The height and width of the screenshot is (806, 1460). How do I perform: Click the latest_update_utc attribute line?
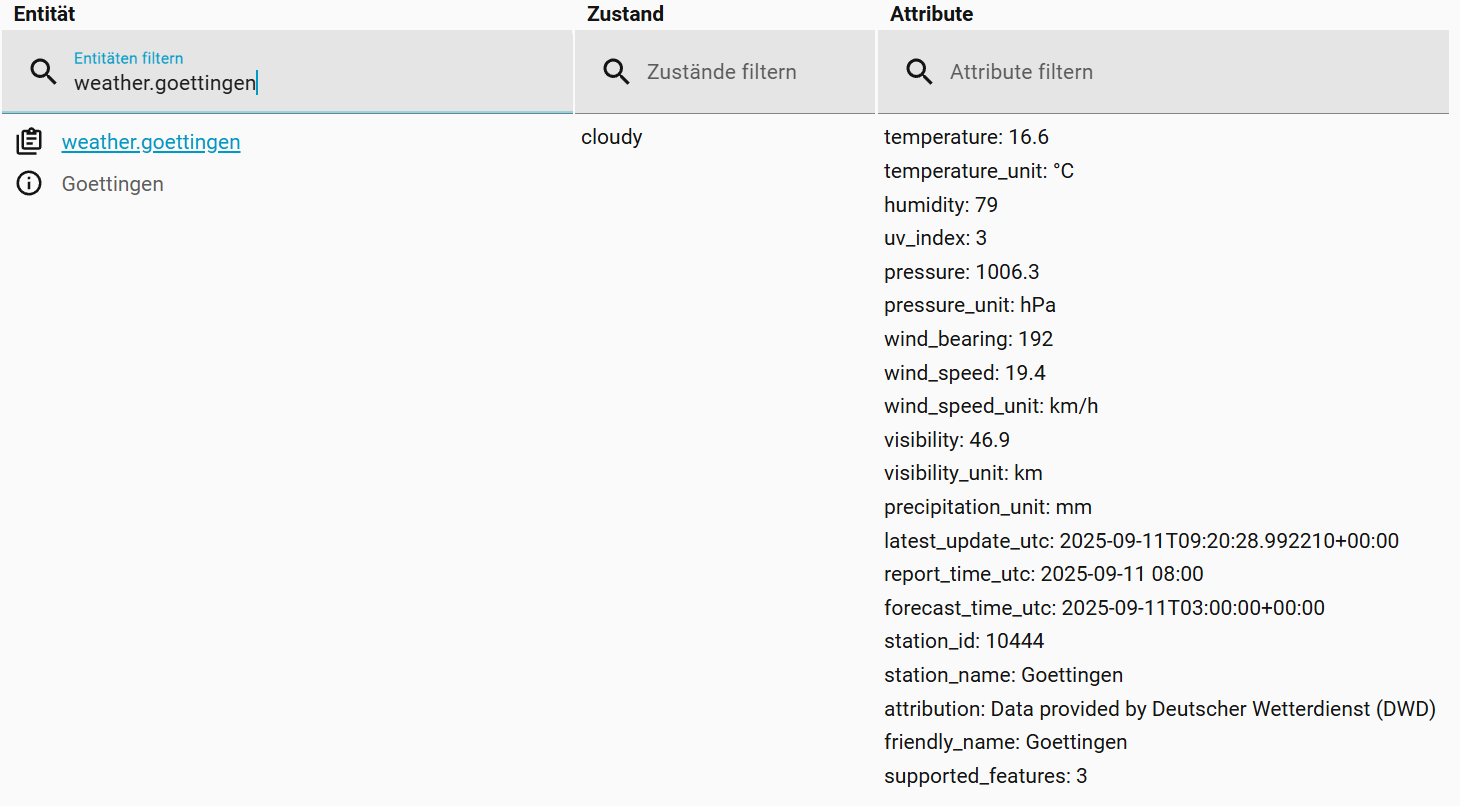pos(1141,541)
